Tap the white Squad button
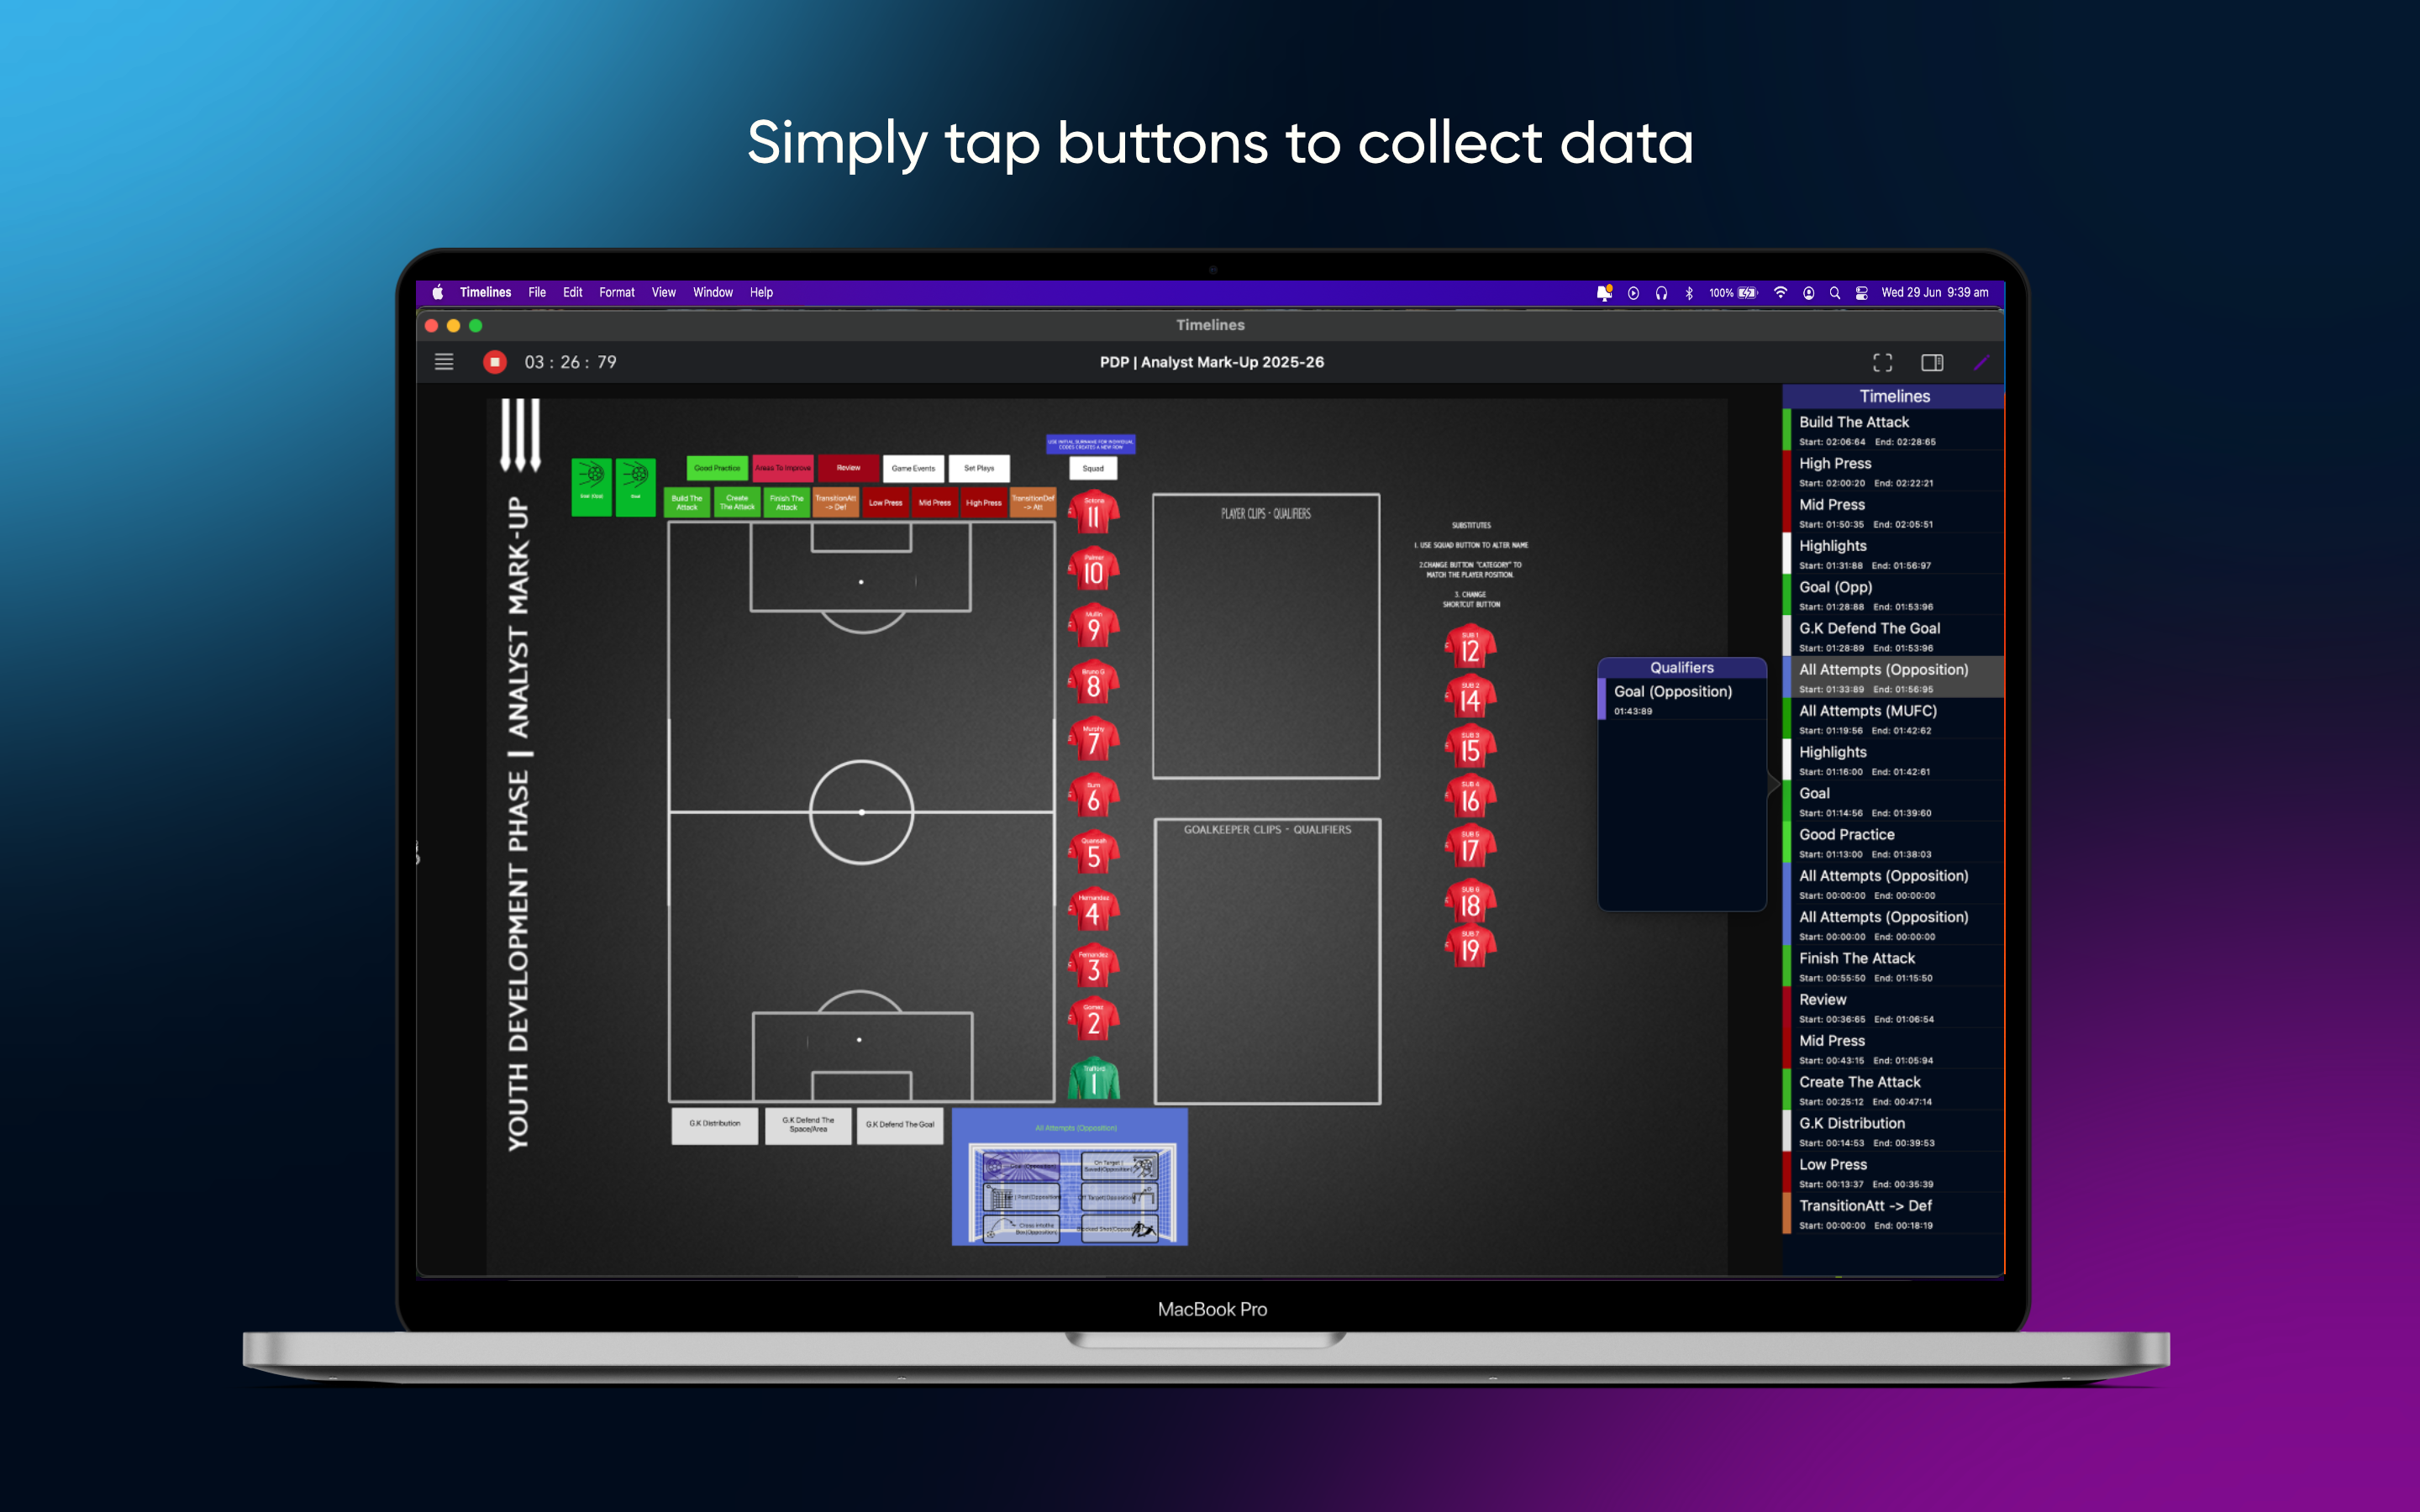This screenshot has height=1512, width=2420. [x=1093, y=468]
